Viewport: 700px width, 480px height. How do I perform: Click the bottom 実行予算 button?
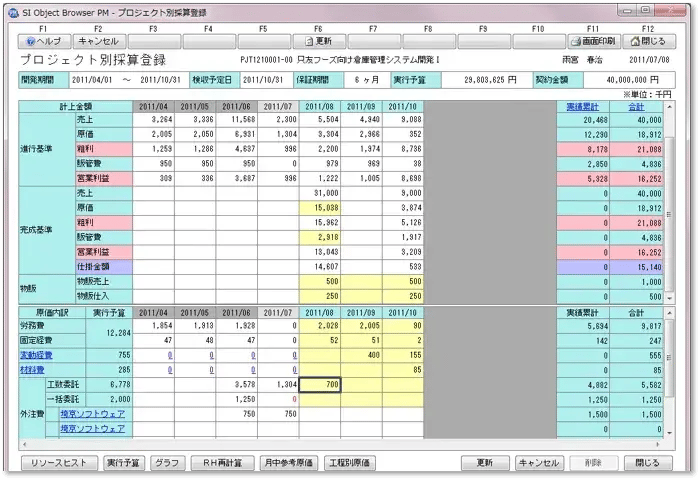point(124,463)
